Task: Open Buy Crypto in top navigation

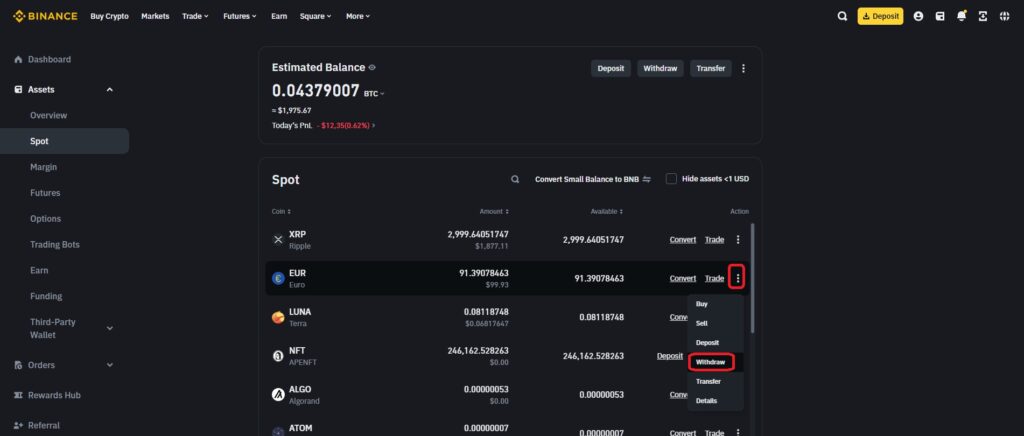Action: tap(110, 16)
